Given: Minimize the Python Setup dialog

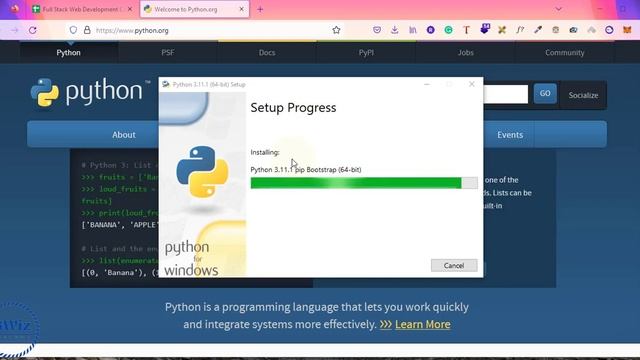Looking at the screenshot, I should pyautogui.click(x=427, y=84).
